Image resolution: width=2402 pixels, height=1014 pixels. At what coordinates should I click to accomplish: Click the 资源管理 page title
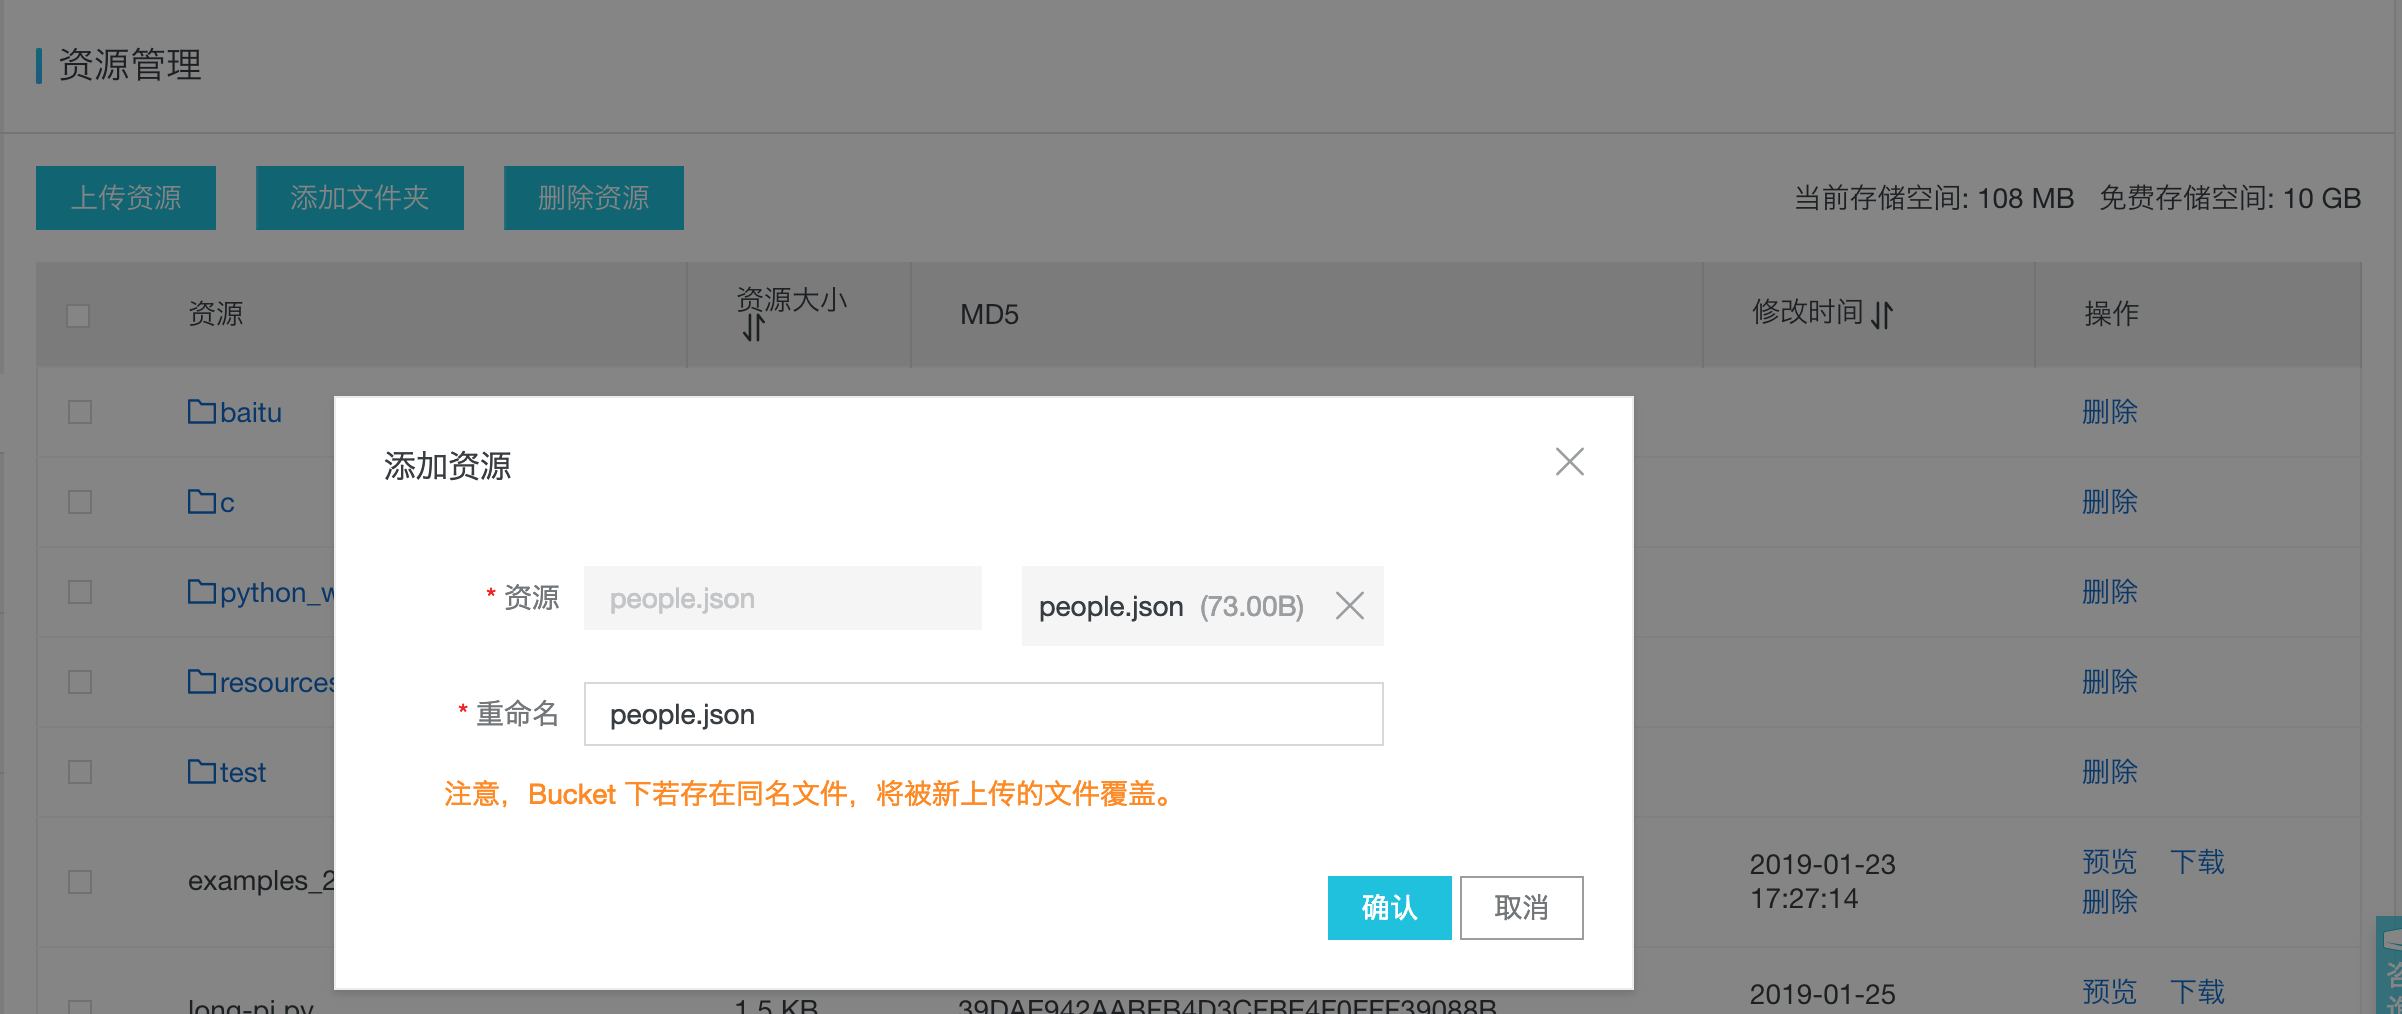(130, 65)
